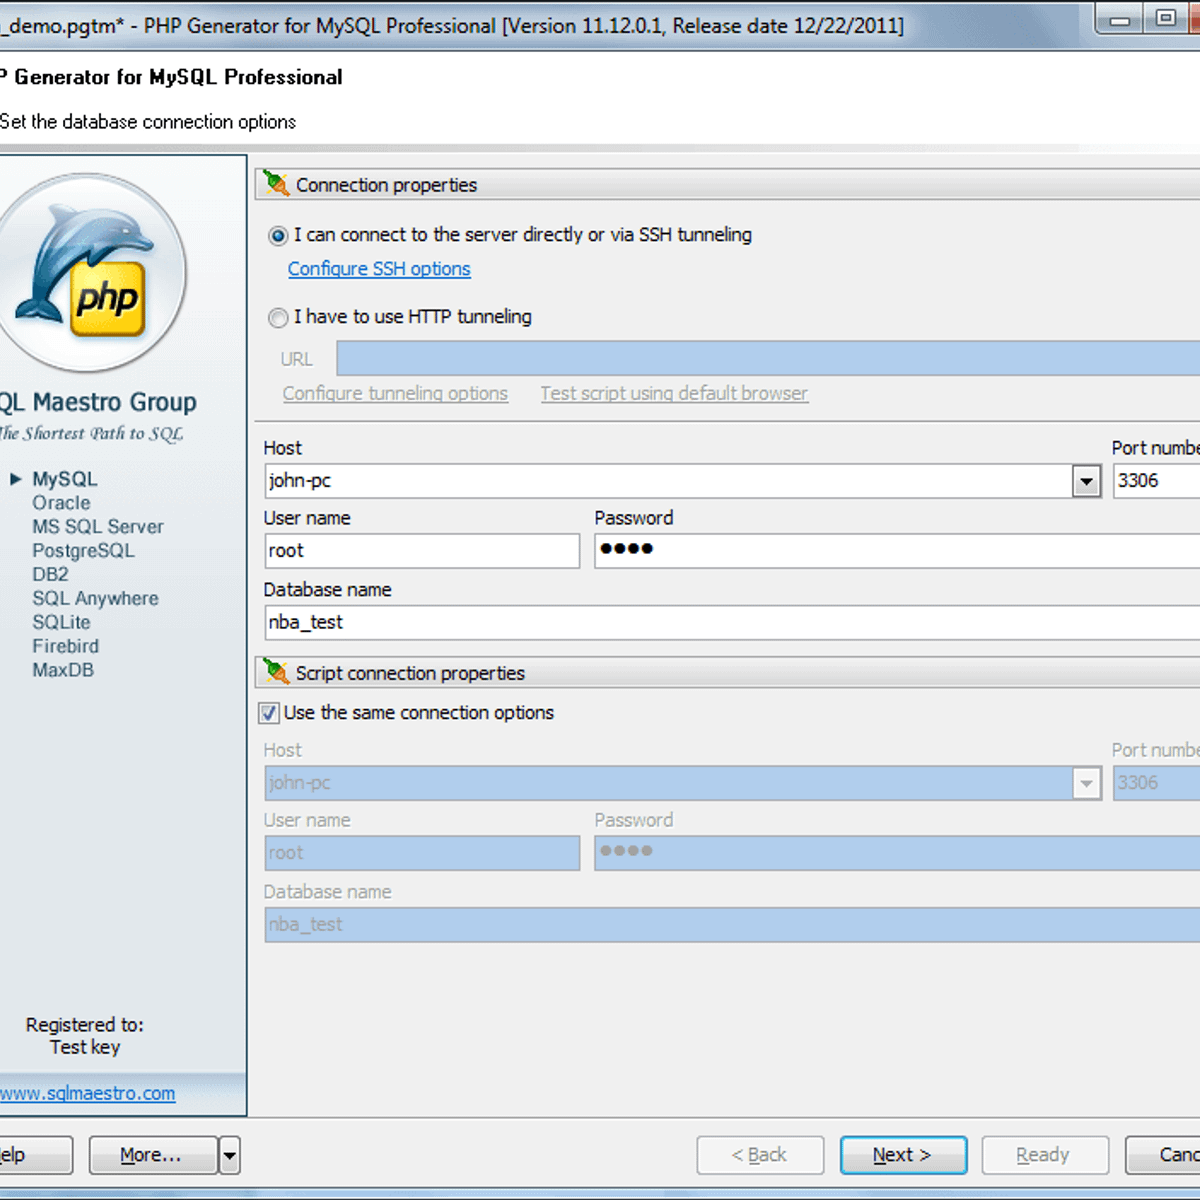Image resolution: width=1200 pixels, height=1200 pixels.
Task: Open the Configure SSH options link
Action: pos(379,269)
